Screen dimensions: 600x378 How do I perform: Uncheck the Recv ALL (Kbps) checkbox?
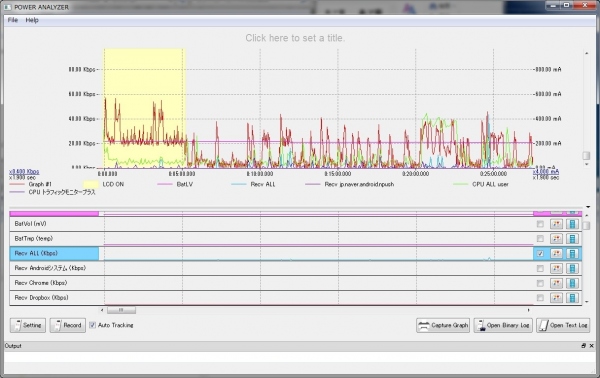[x=540, y=254]
